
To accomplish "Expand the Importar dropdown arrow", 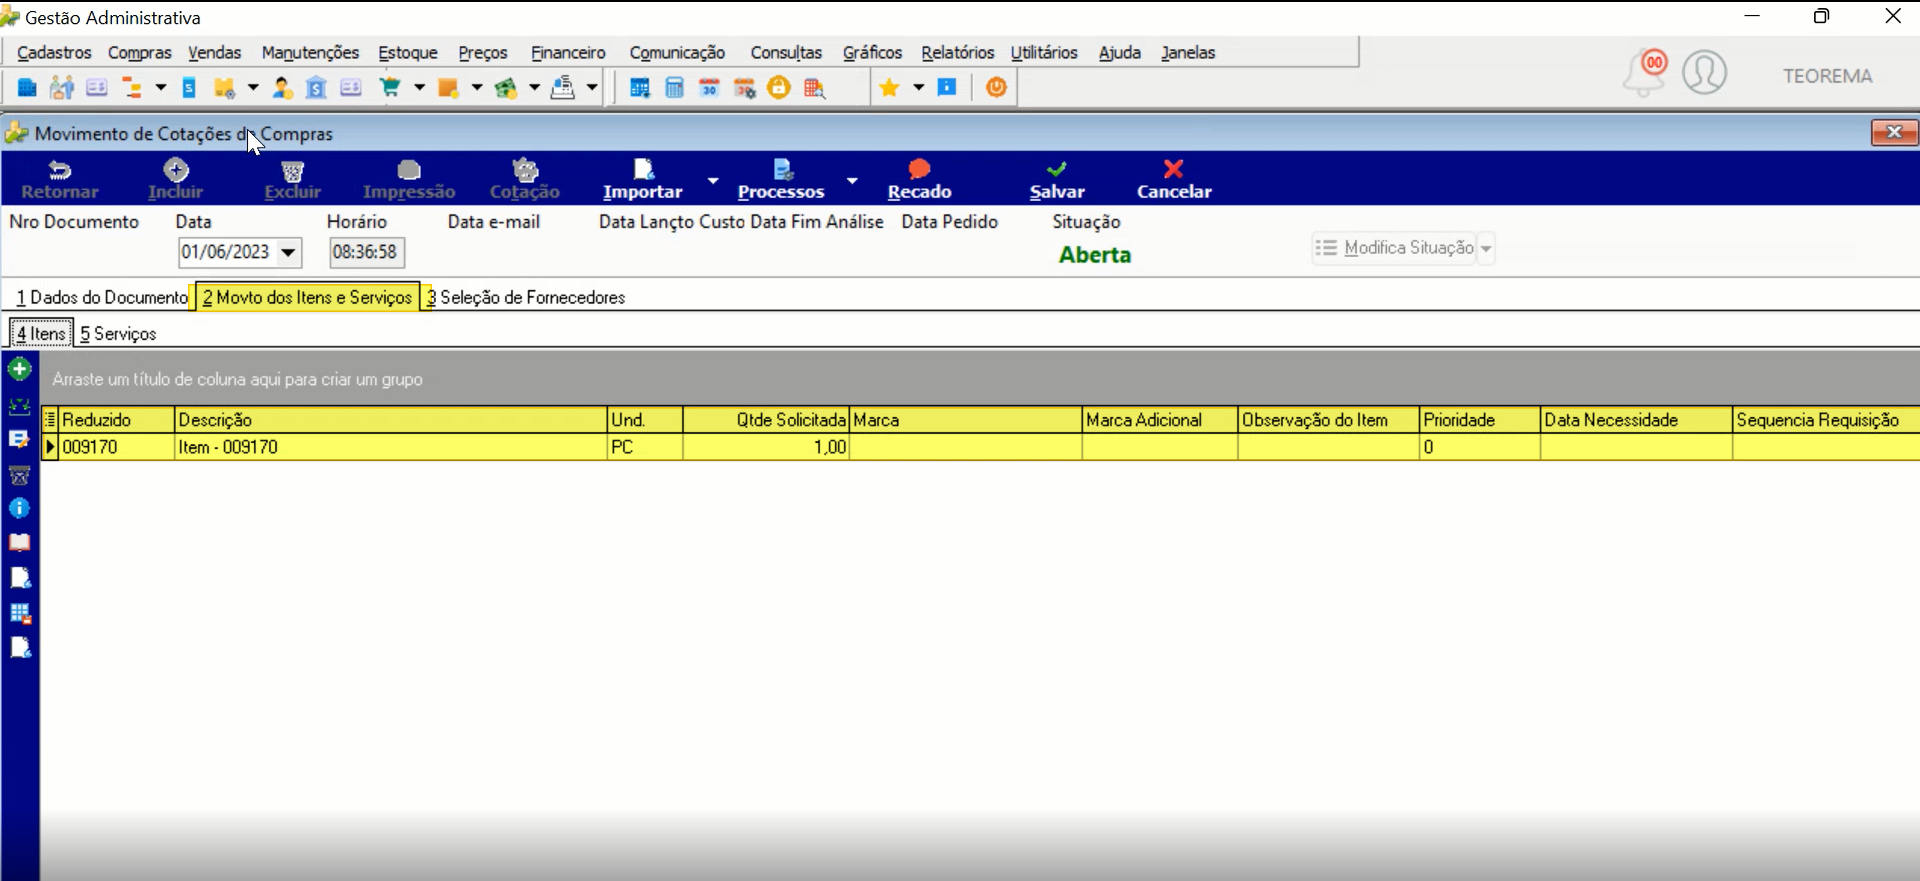I will (713, 181).
